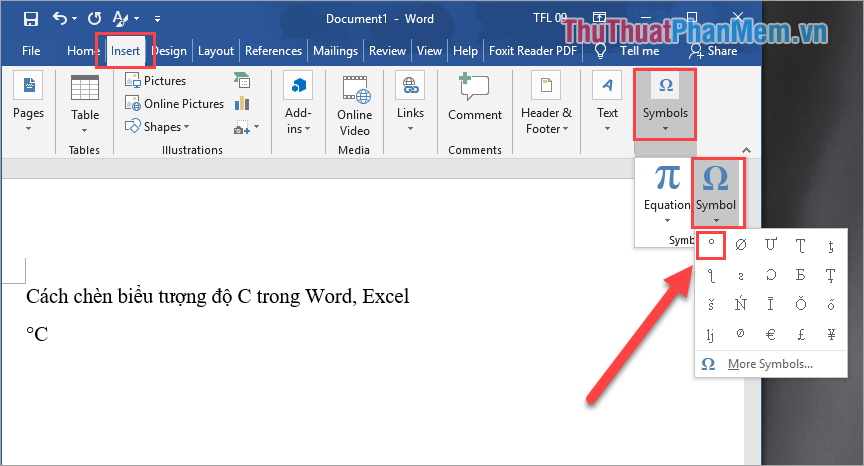
Task: Click the heading text 'Cách chèn biểu tượng độ C'
Action: (138, 296)
